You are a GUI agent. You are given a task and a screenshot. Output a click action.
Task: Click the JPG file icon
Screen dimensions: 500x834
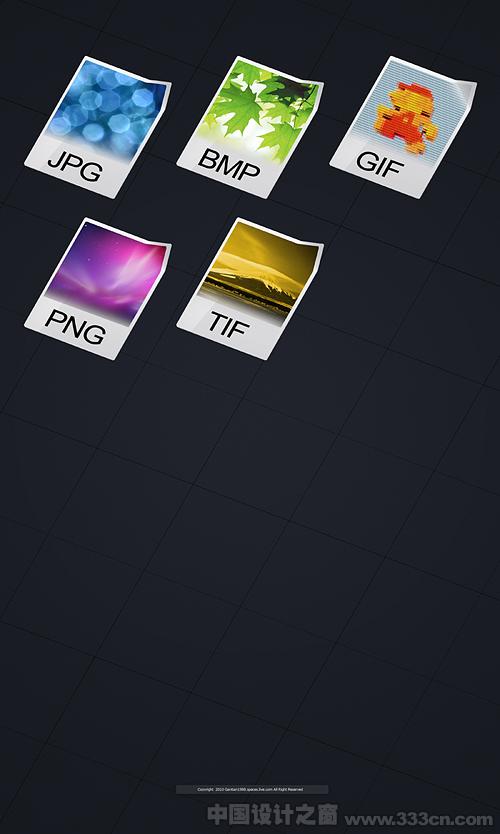click(x=97, y=127)
